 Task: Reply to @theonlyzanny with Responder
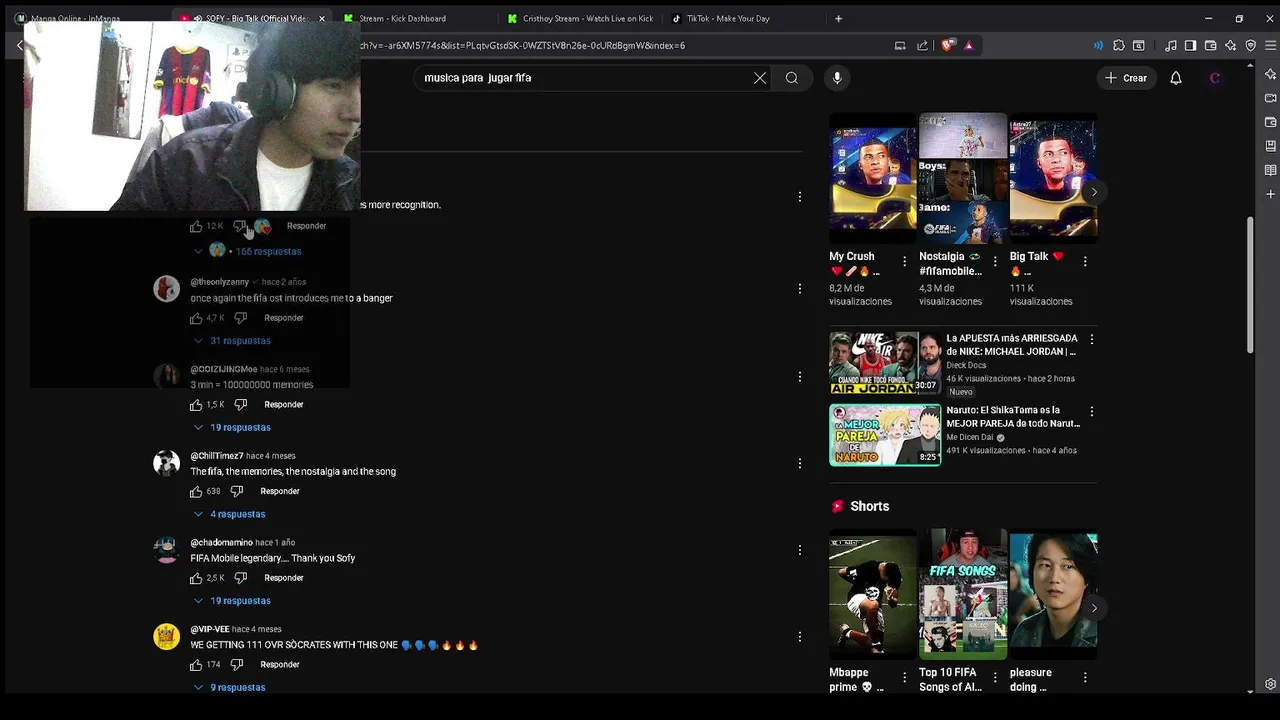point(284,318)
